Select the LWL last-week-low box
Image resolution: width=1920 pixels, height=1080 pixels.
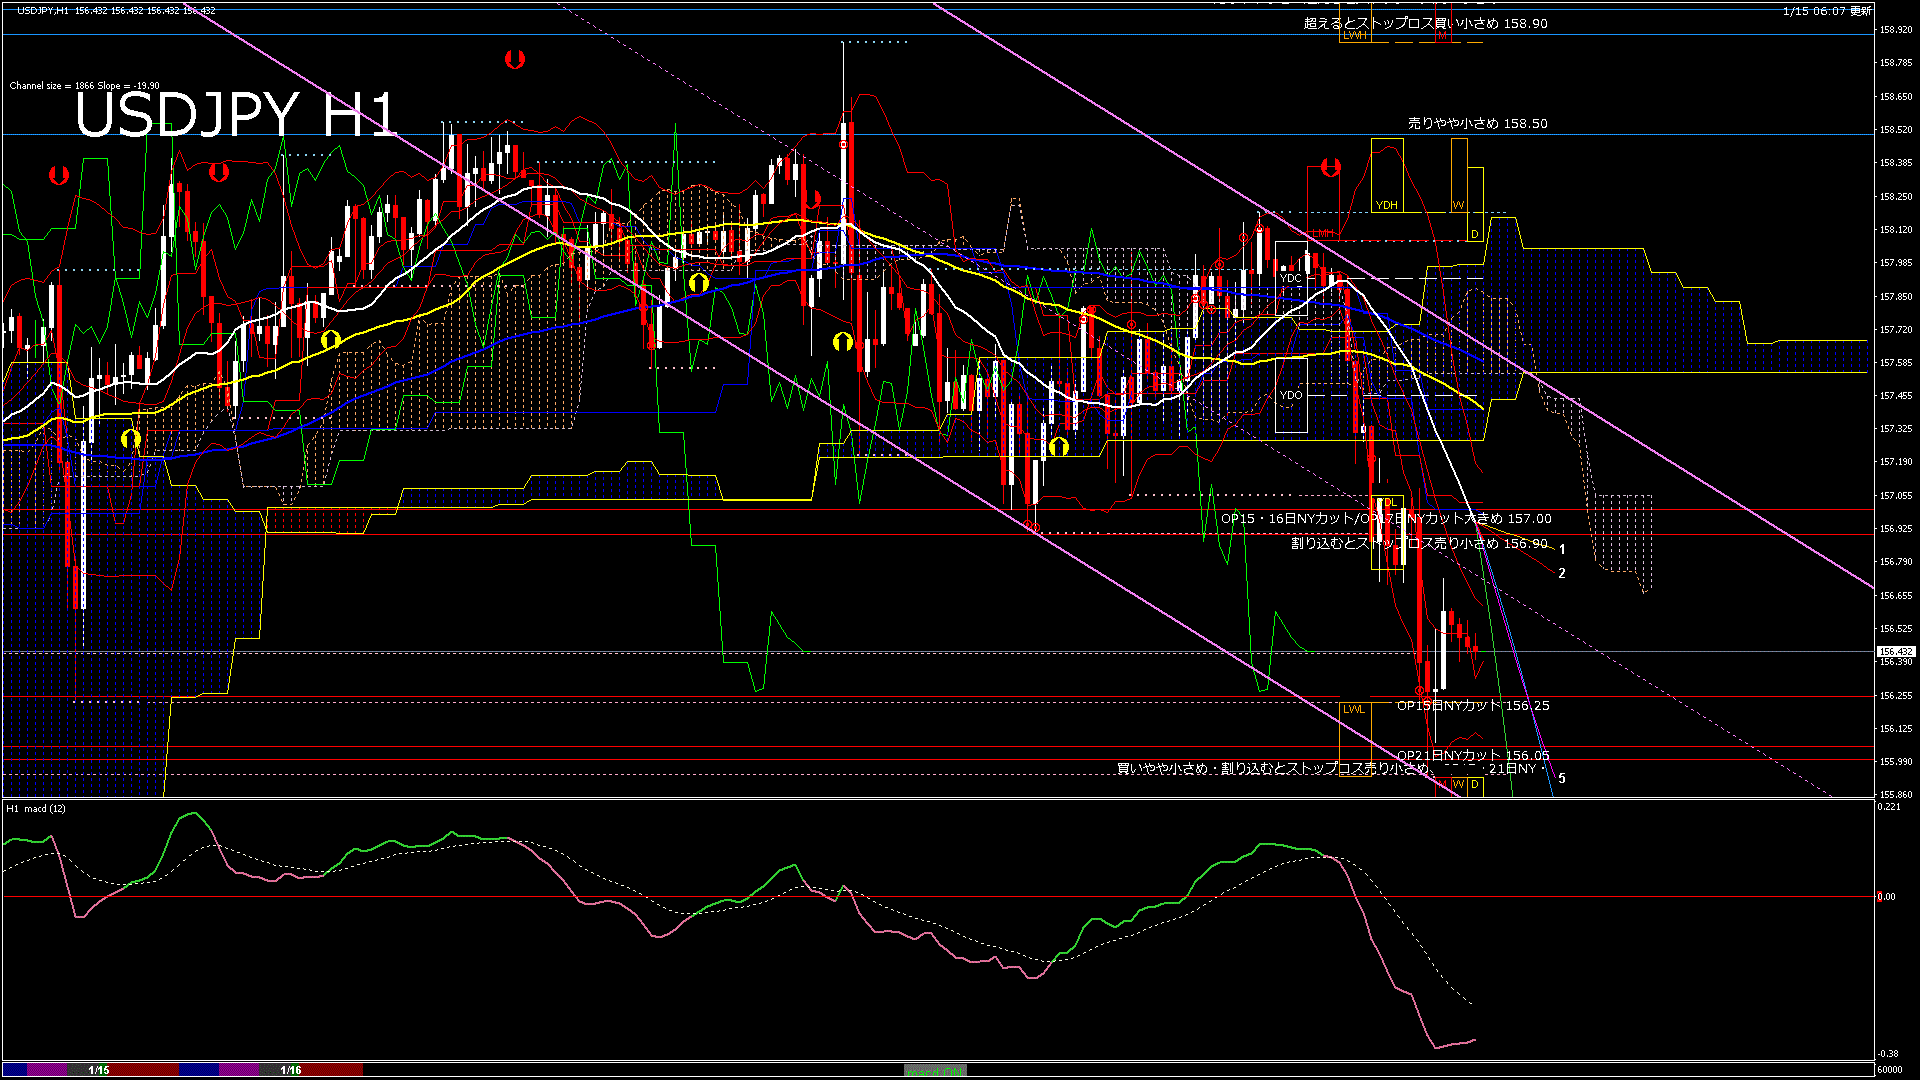[1353, 709]
